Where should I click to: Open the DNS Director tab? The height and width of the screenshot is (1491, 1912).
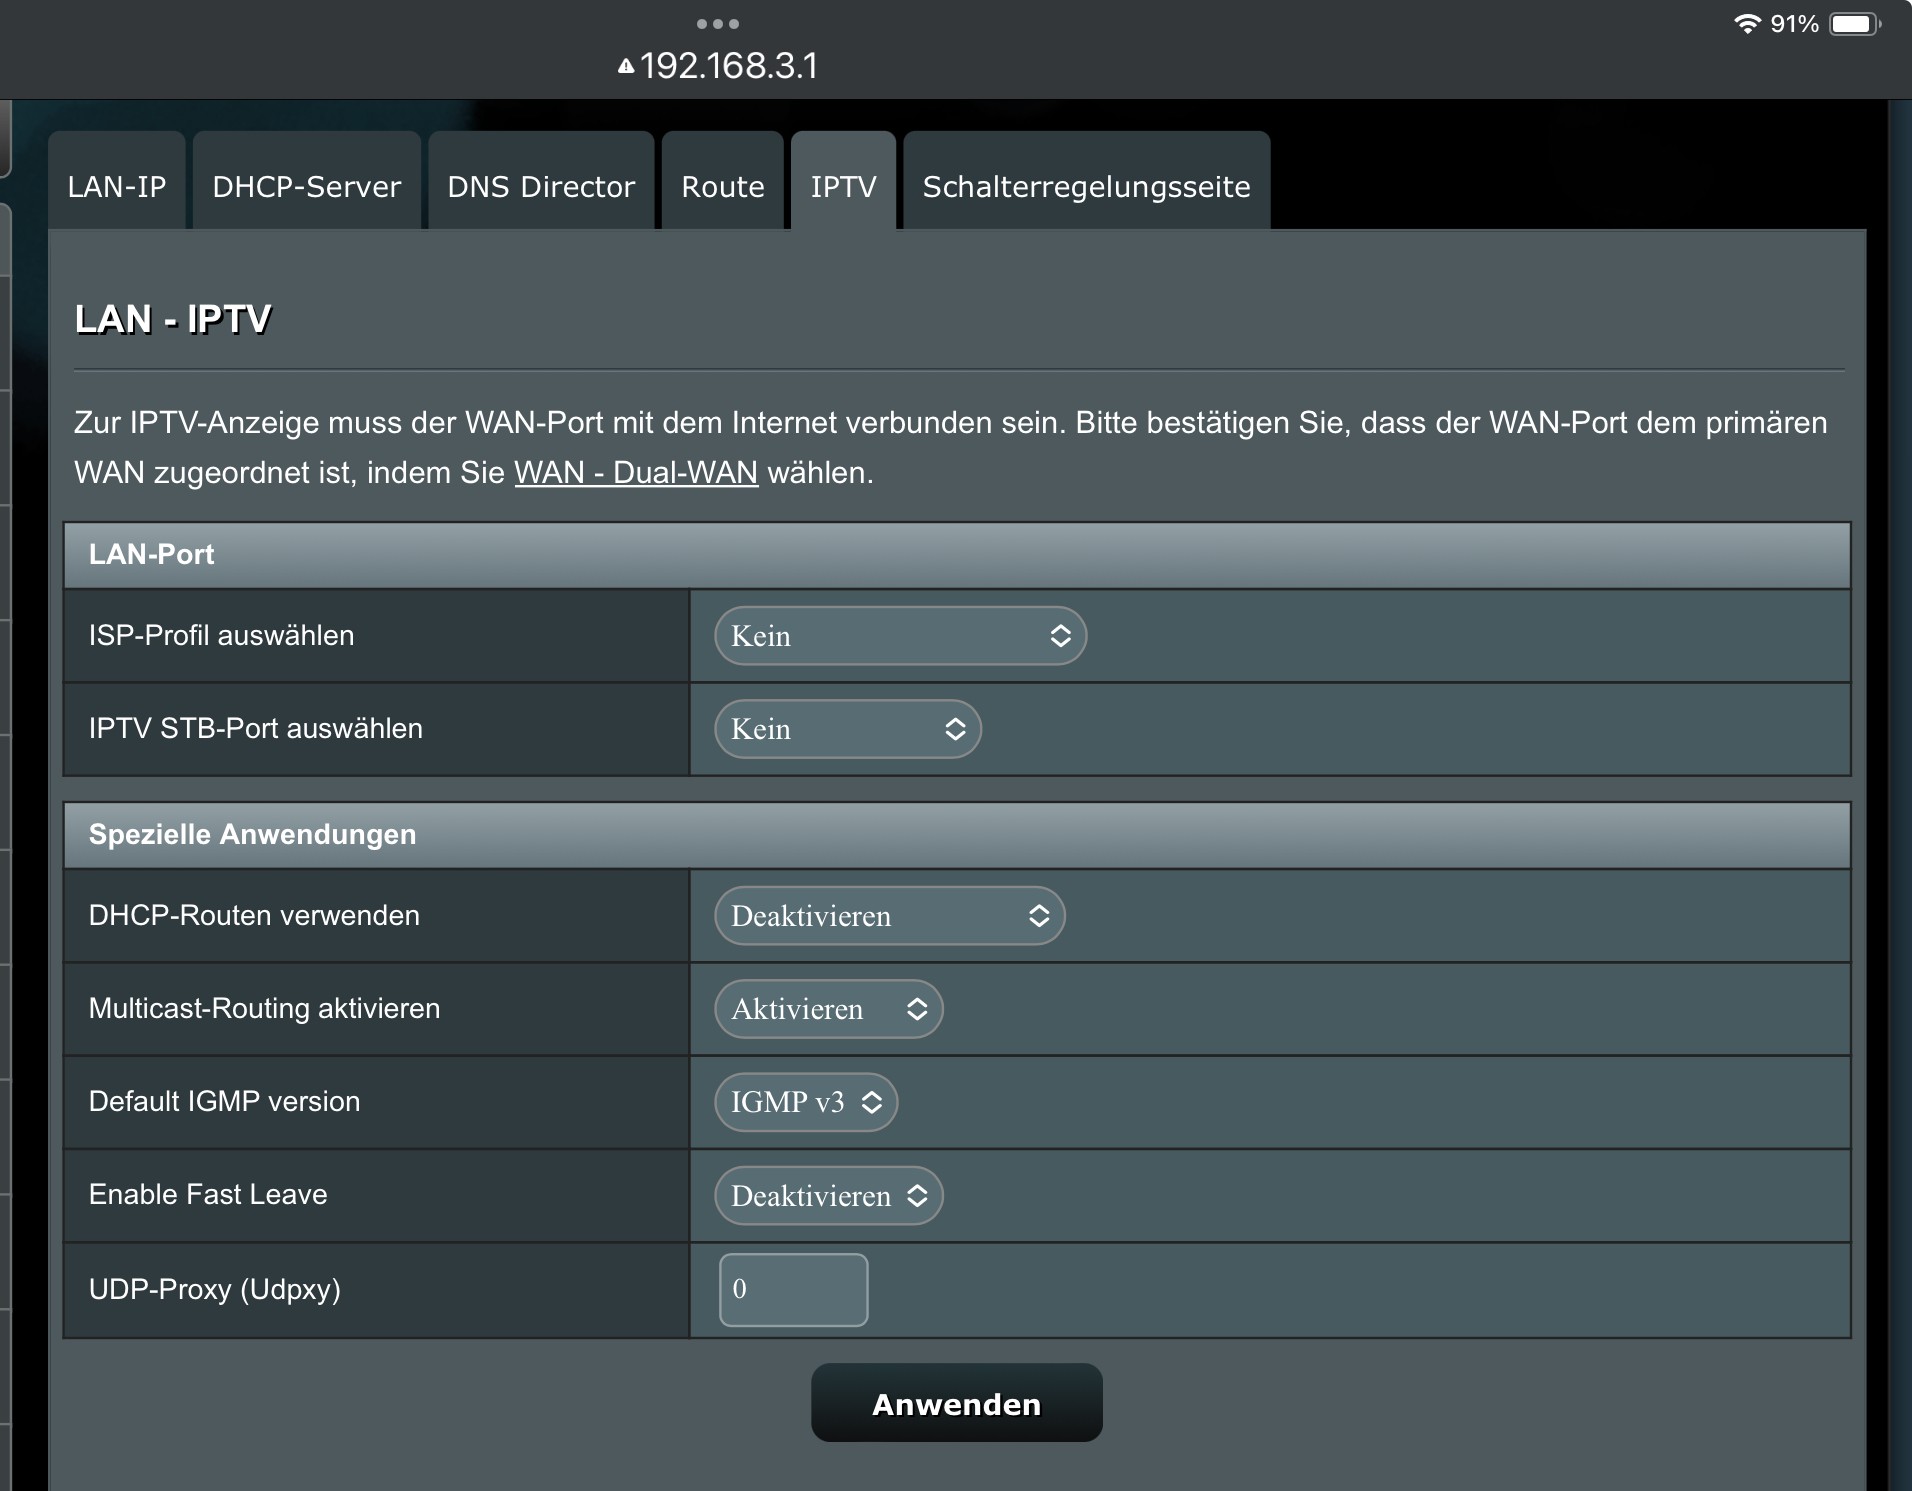point(541,186)
